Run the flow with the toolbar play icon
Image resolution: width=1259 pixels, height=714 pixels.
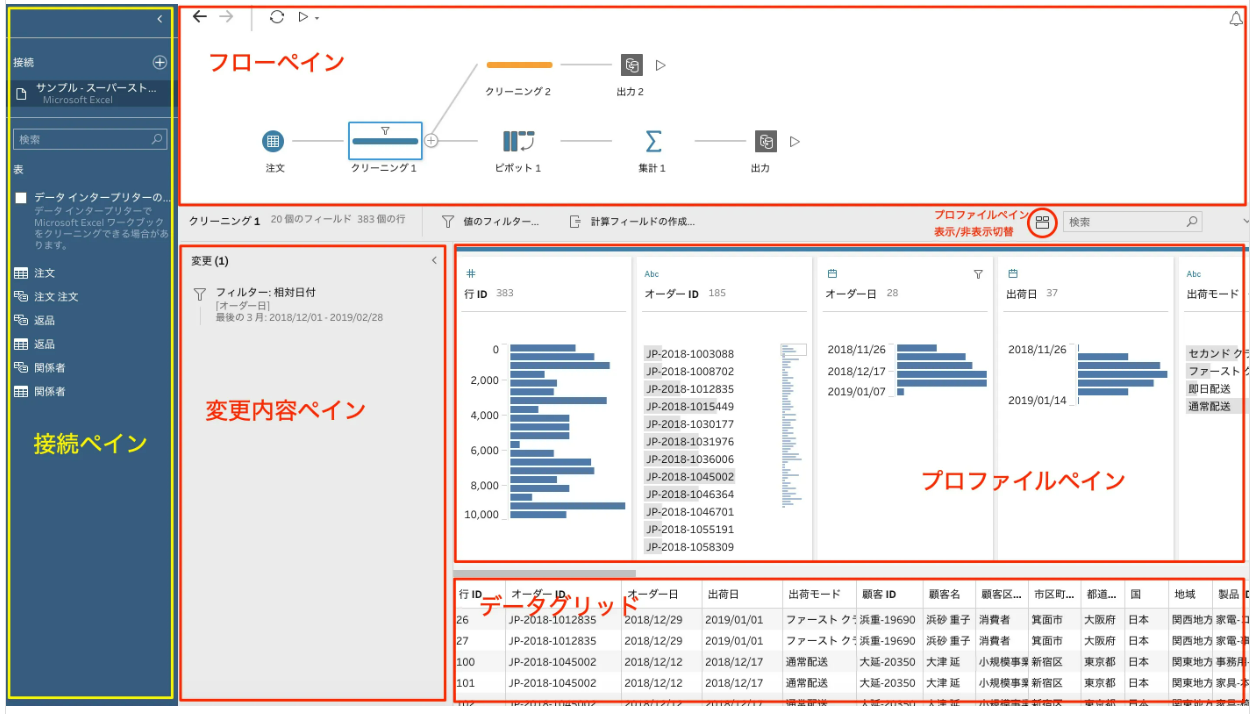[303, 17]
